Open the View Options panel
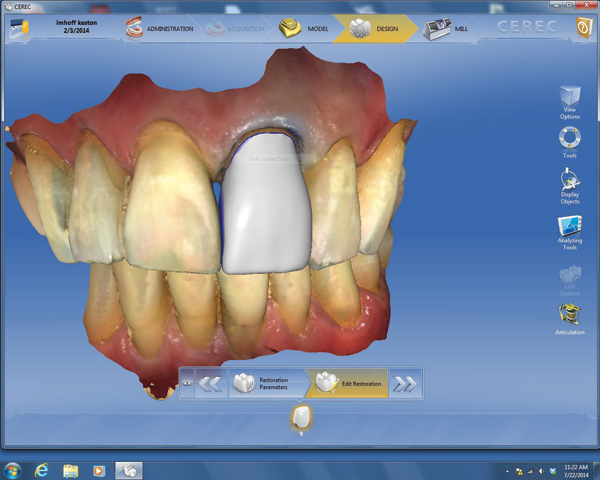Viewport: 600px width, 480px height. coord(569,101)
